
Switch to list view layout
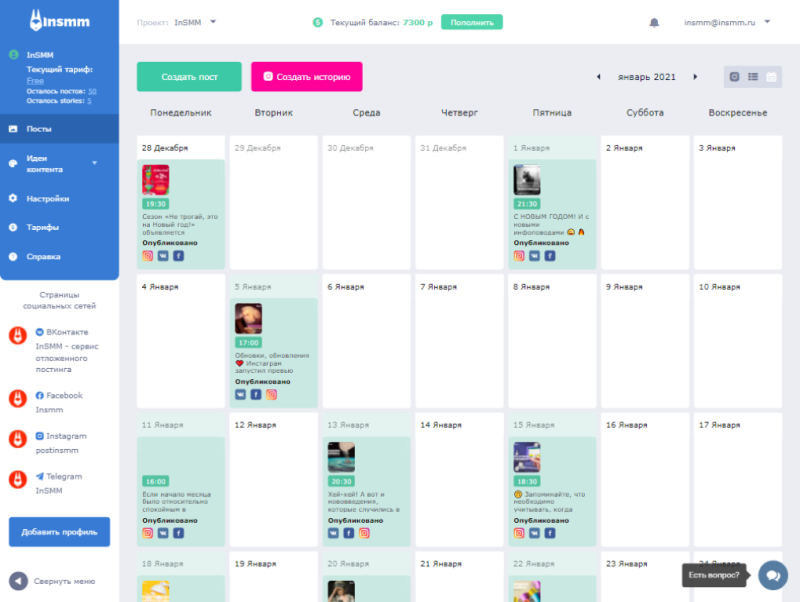(753, 77)
